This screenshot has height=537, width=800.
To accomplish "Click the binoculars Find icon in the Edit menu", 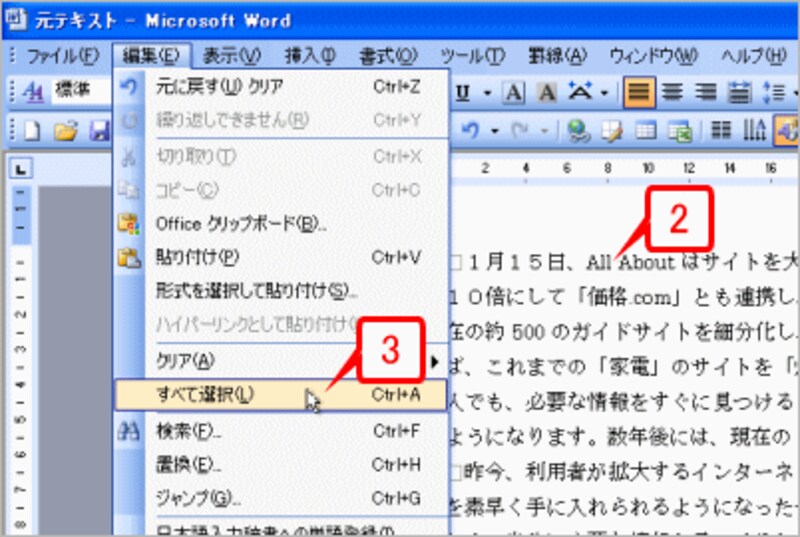I will pyautogui.click(x=129, y=431).
